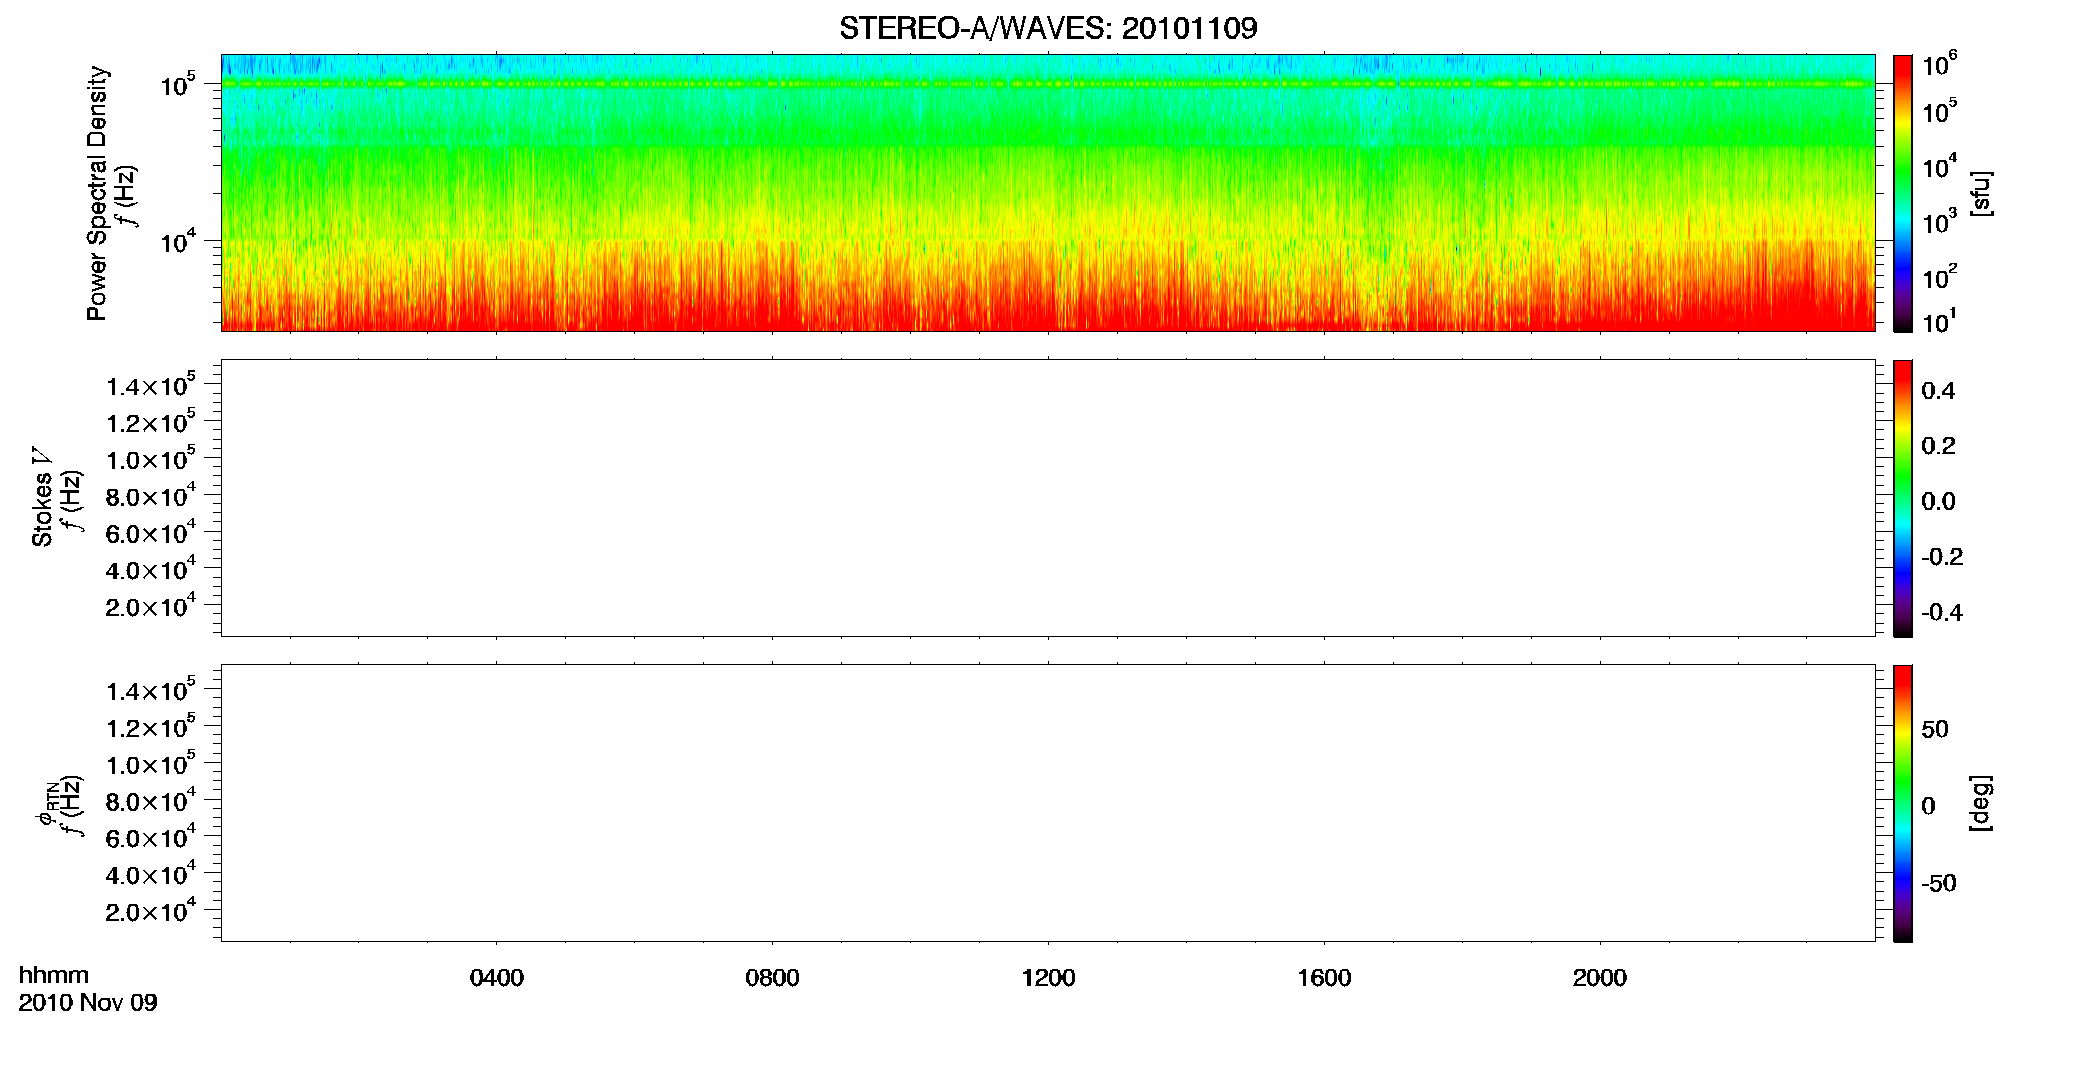Click the [deg] colorbar unit label
The width and height of the screenshot is (2096, 1080).
(1981, 803)
